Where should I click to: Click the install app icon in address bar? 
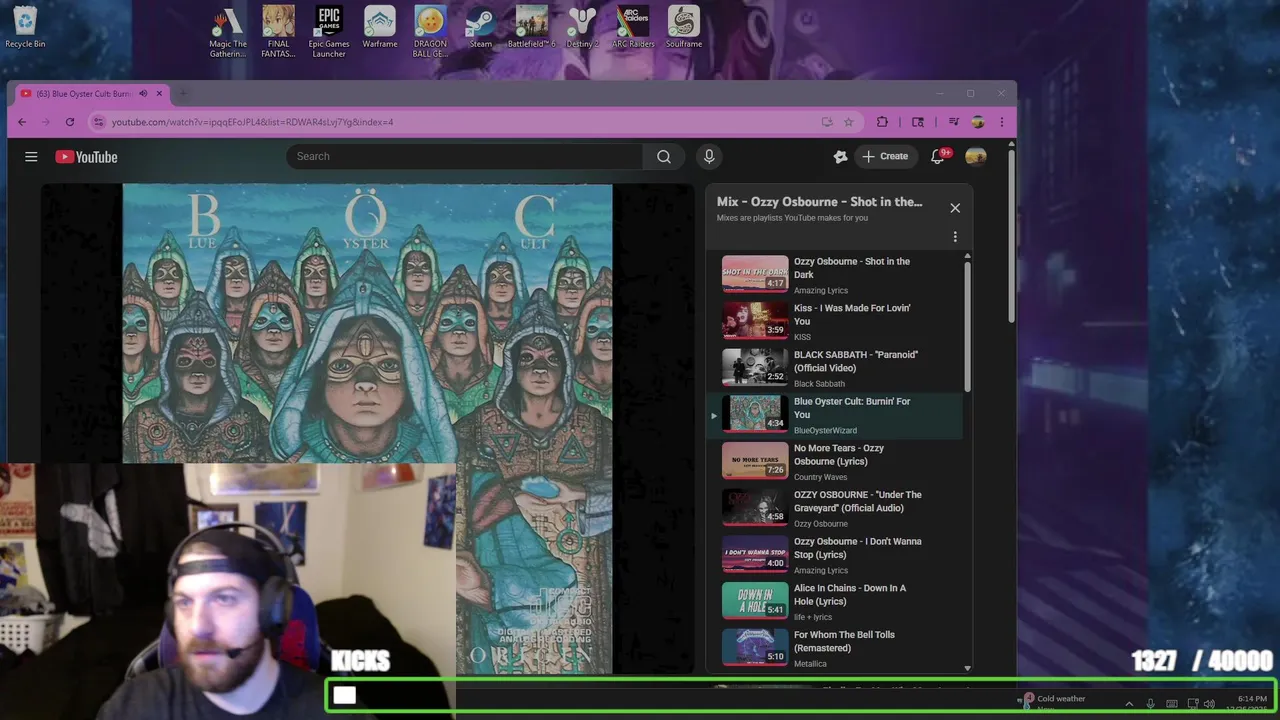click(x=827, y=122)
